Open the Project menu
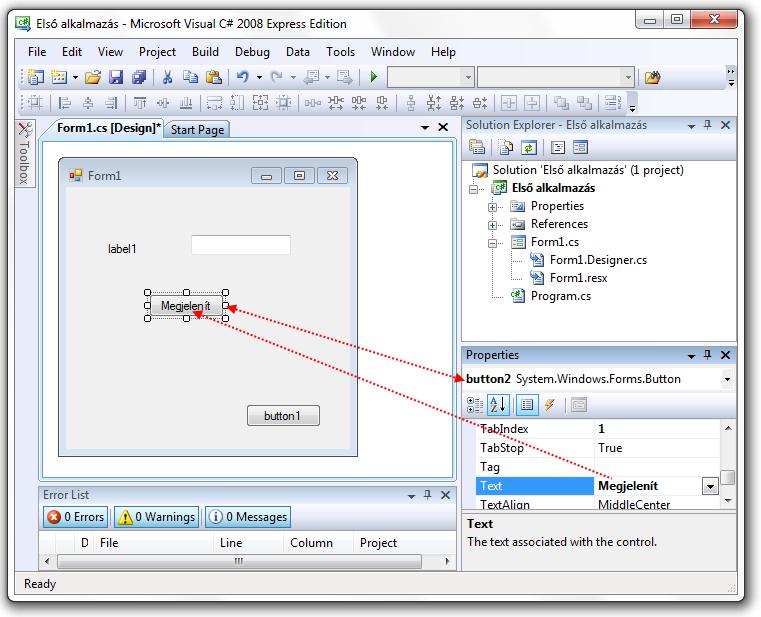 (x=157, y=52)
